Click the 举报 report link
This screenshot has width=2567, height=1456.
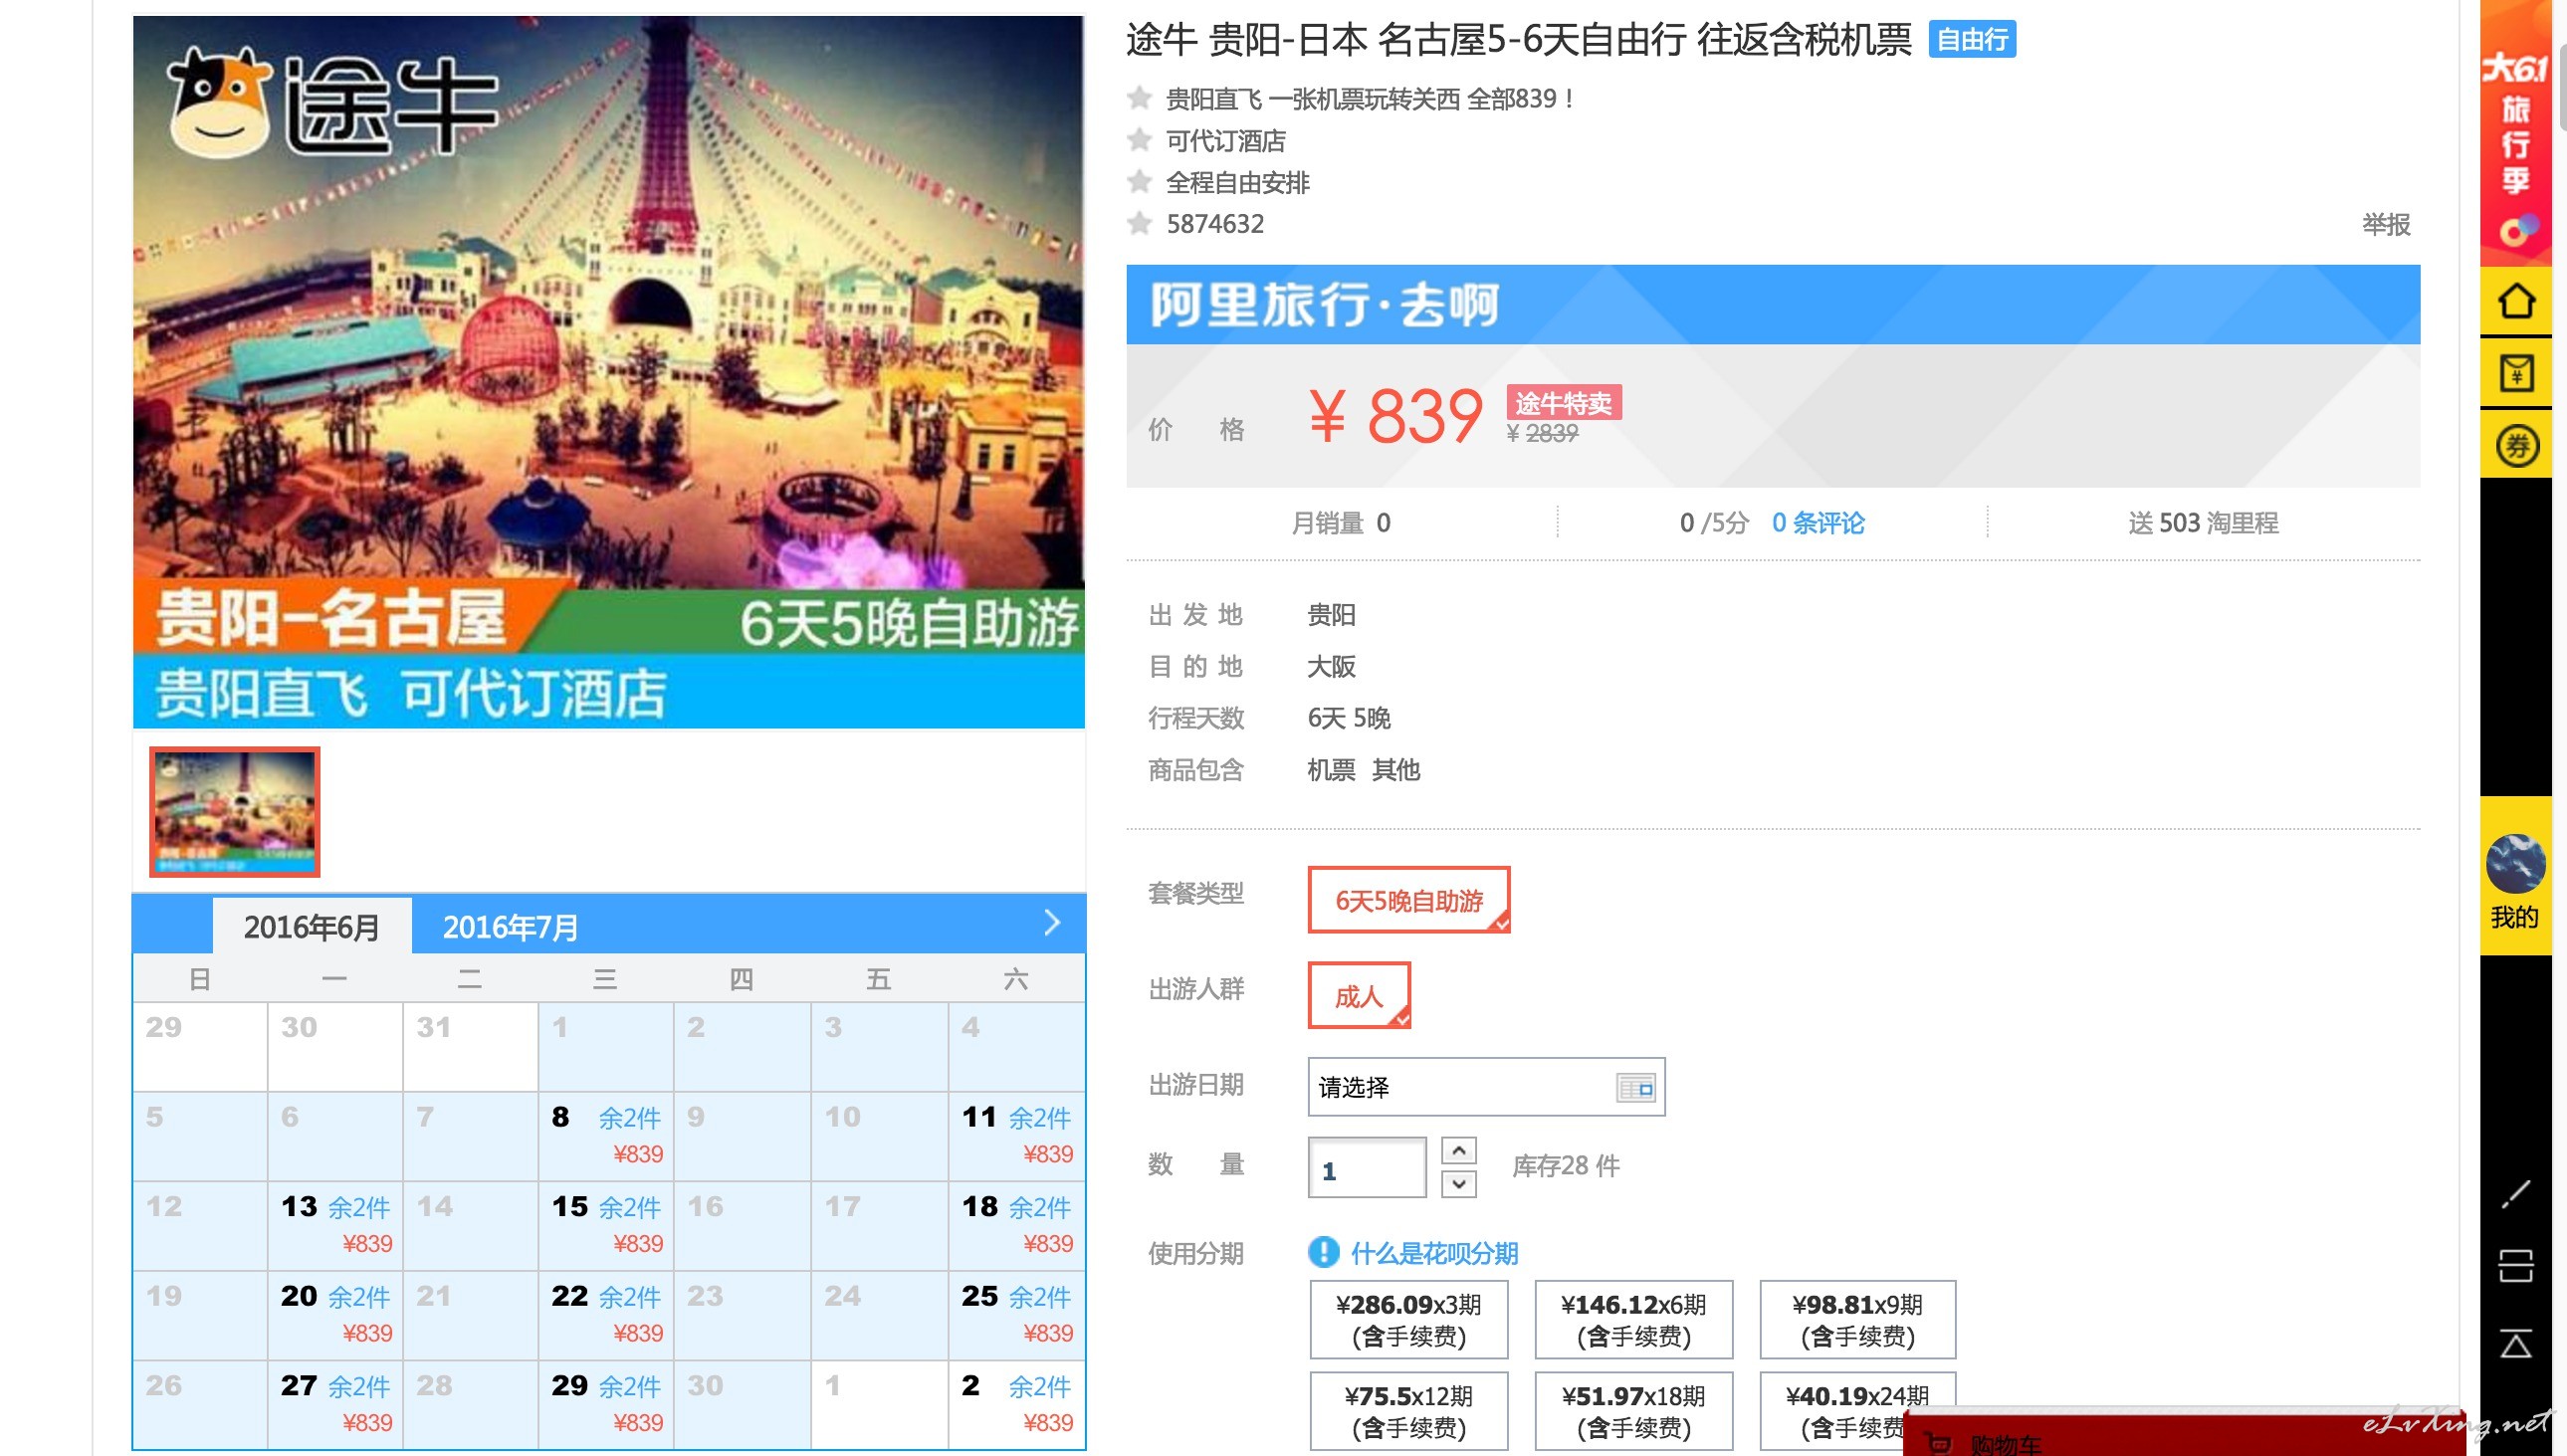tap(2386, 224)
